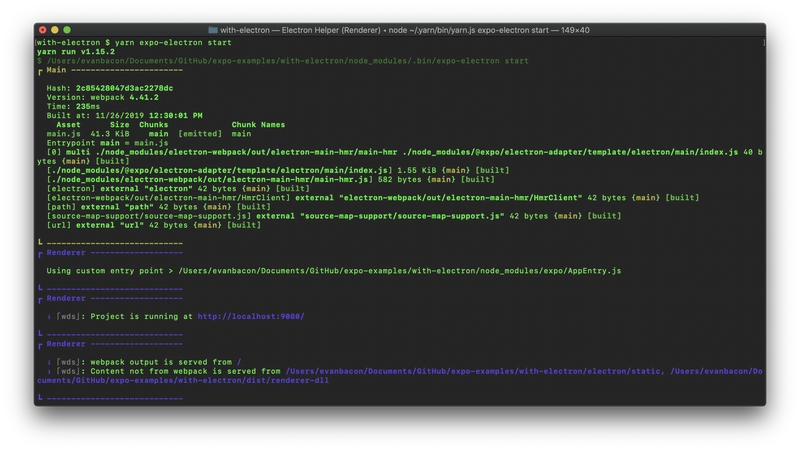The image size is (800, 451).
Task: Click the 'webpack output is served from' line
Action: pyautogui.click(x=144, y=362)
